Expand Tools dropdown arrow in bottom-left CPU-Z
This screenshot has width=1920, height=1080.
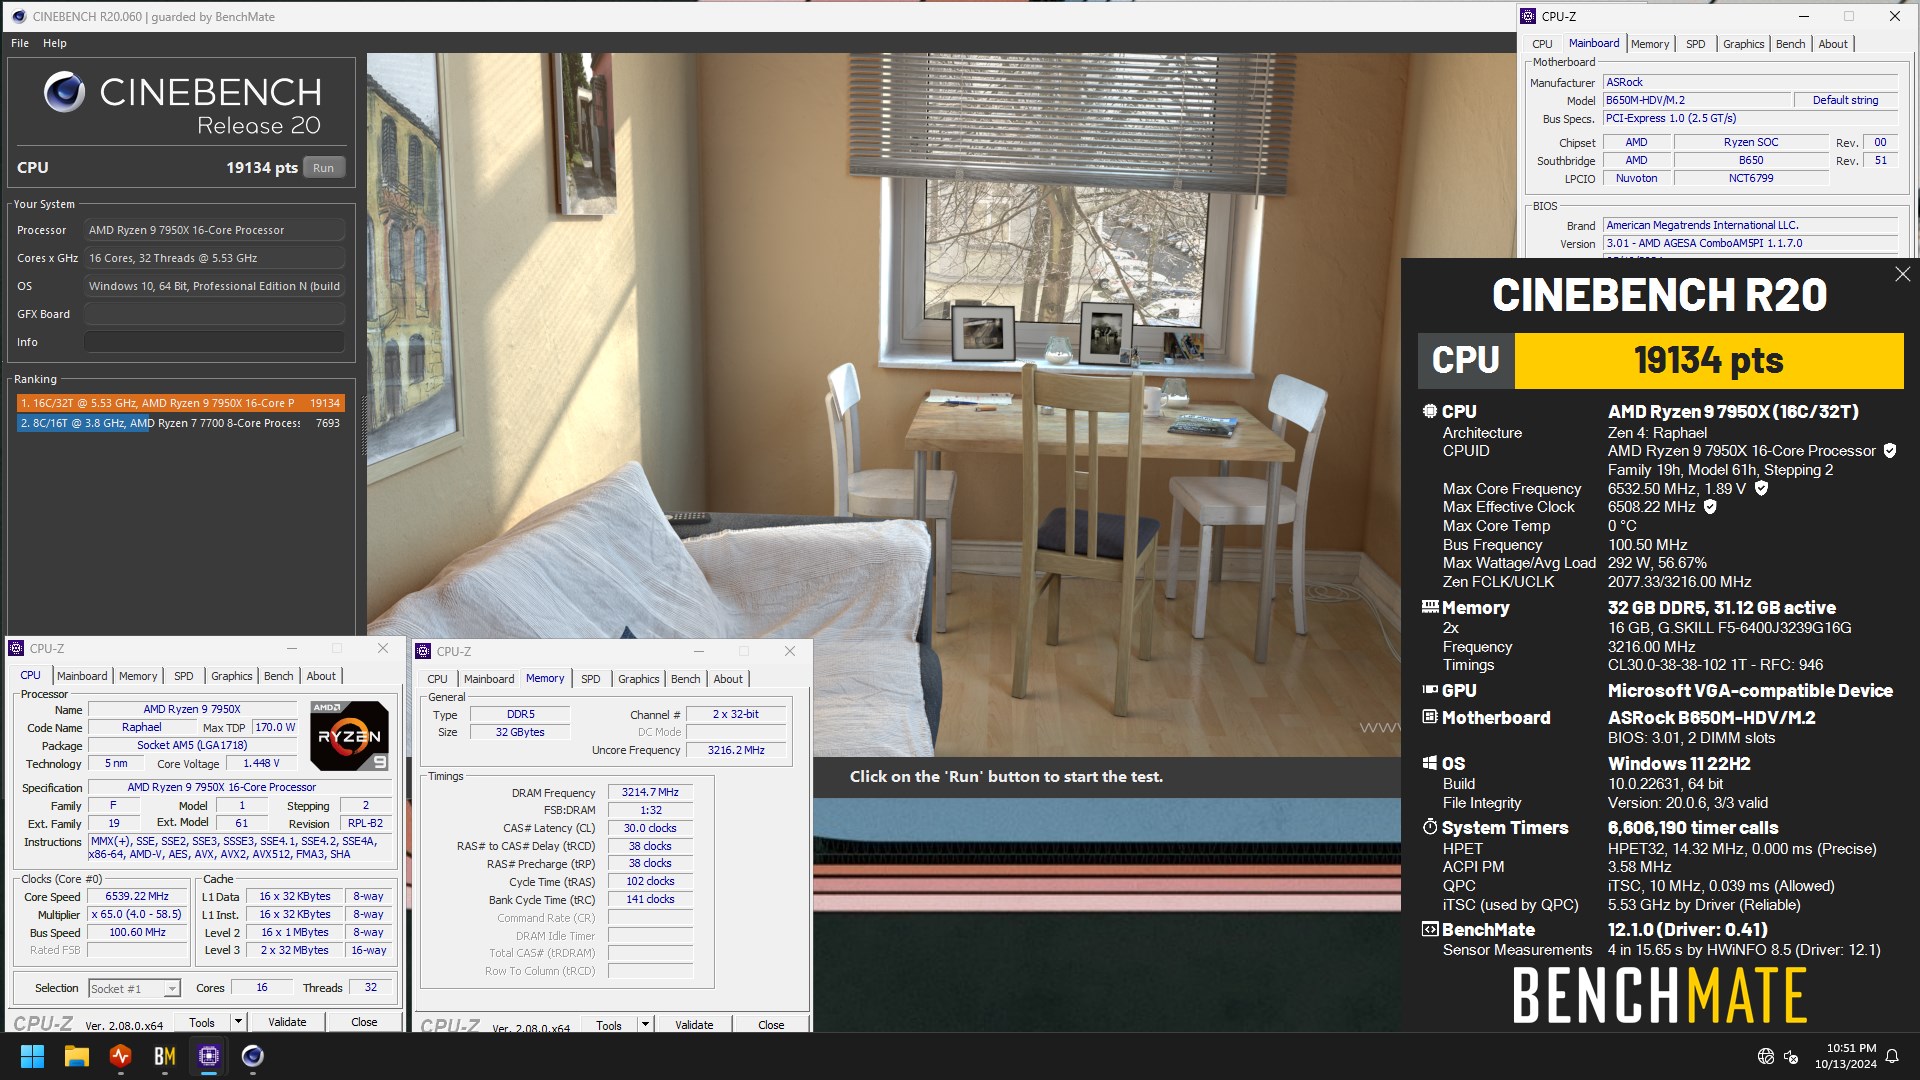238,1022
